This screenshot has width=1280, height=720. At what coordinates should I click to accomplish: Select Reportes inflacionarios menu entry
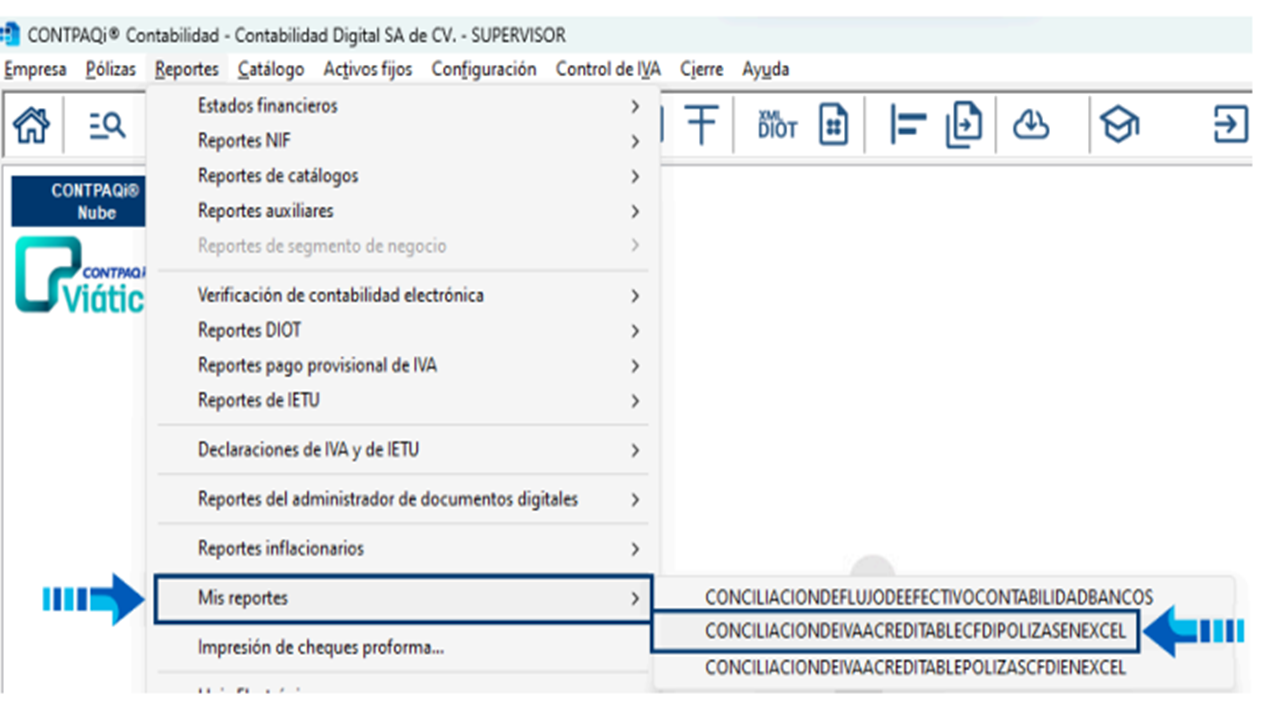(x=403, y=548)
